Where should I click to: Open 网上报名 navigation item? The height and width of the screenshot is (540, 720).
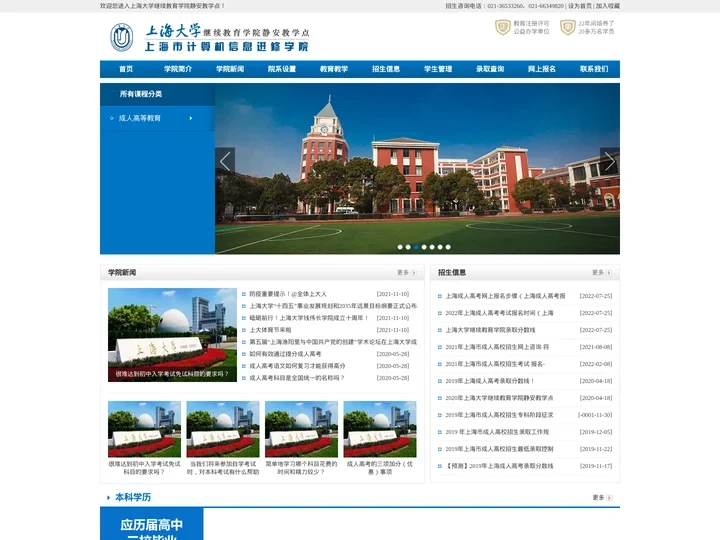(542, 69)
